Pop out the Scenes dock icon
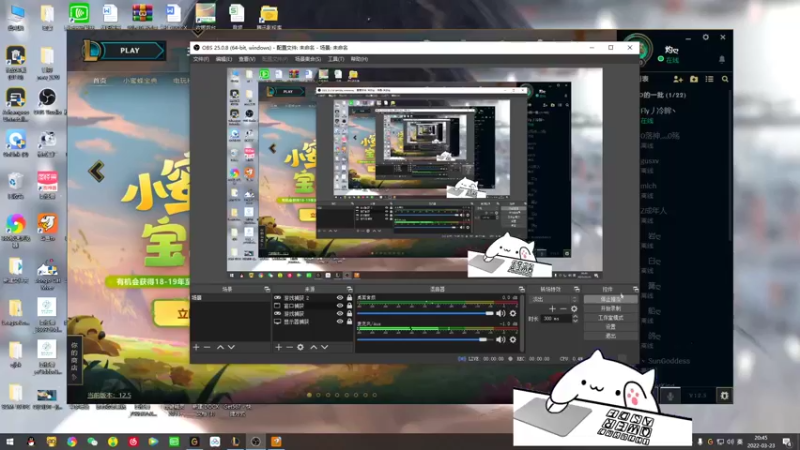The image size is (800, 450). 267,289
